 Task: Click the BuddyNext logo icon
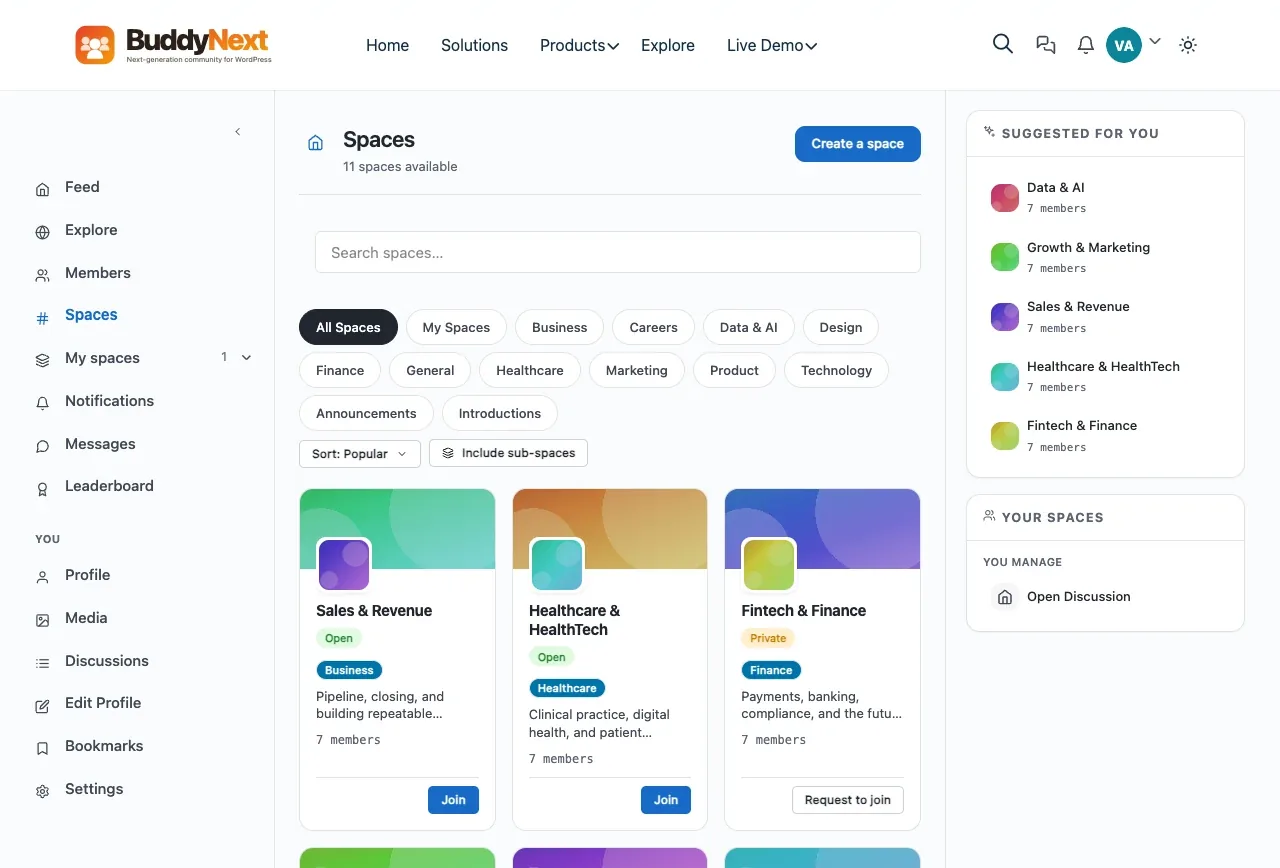pyautogui.click(x=95, y=45)
